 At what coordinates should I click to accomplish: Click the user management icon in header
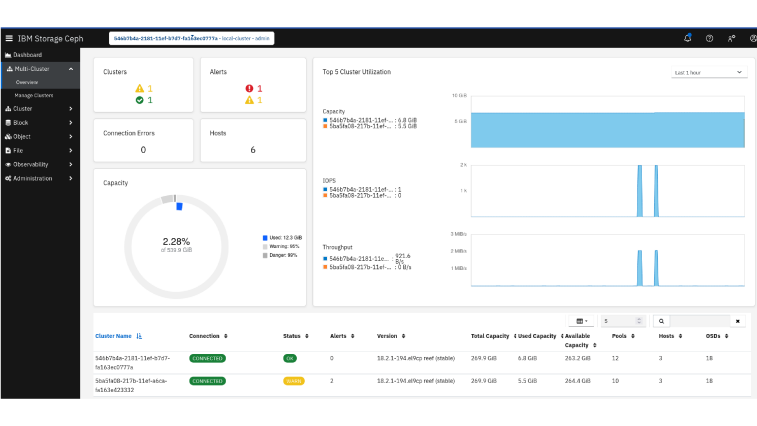(x=731, y=38)
